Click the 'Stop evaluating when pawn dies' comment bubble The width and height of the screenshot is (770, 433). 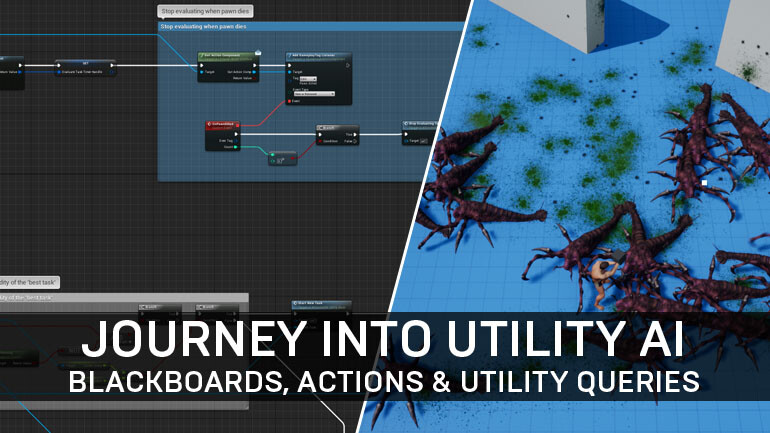coord(205,11)
